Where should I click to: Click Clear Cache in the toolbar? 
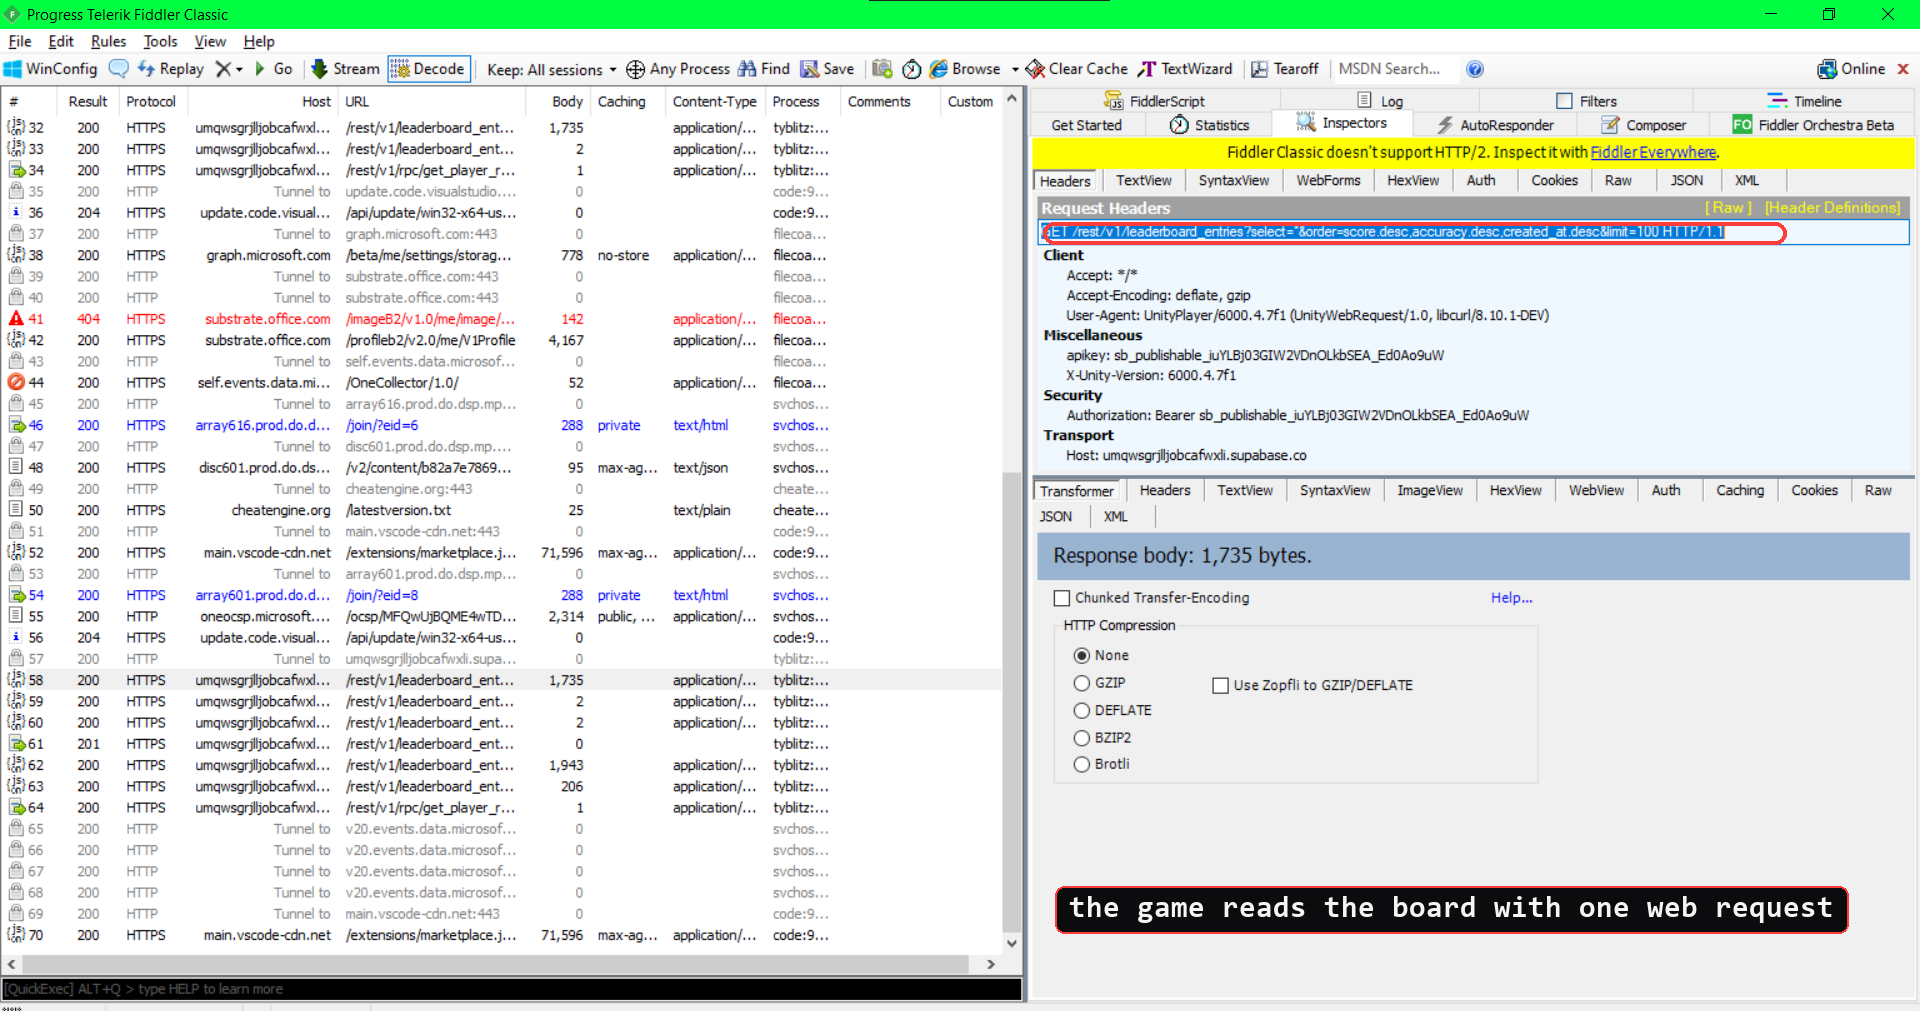point(1077,69)
